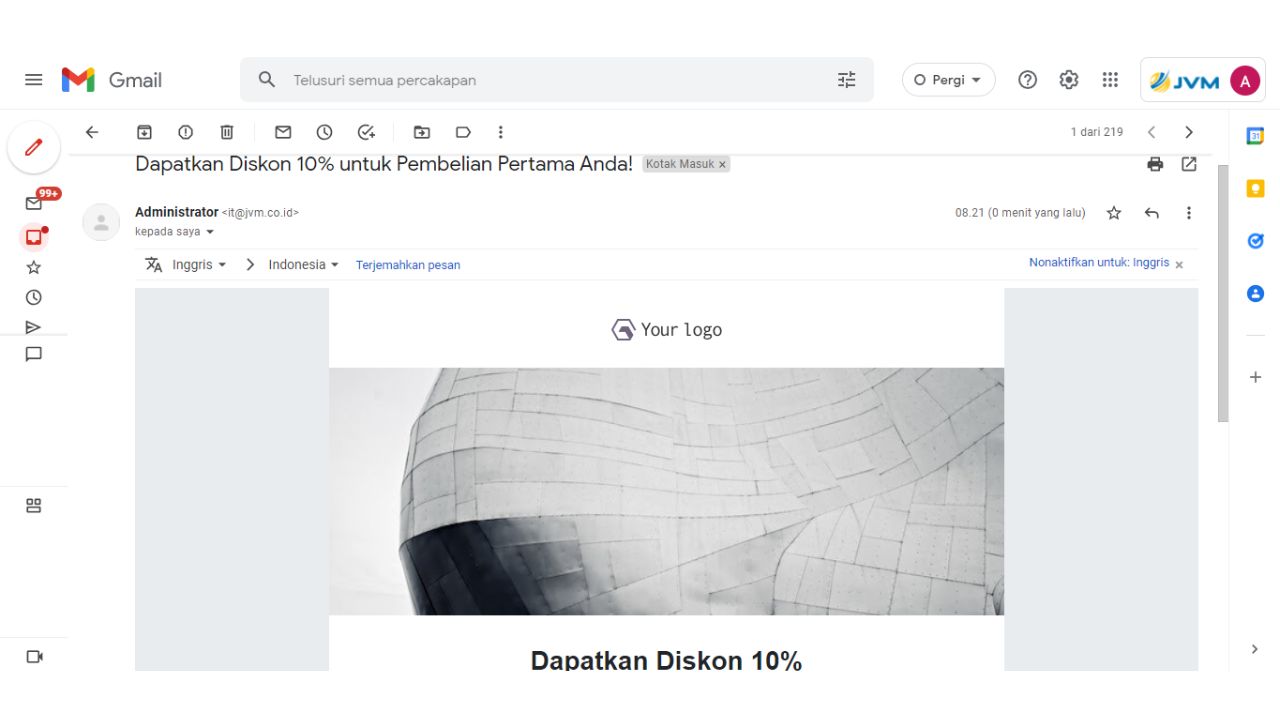
Task: Open email in a new window
Action: (1189, 164)
